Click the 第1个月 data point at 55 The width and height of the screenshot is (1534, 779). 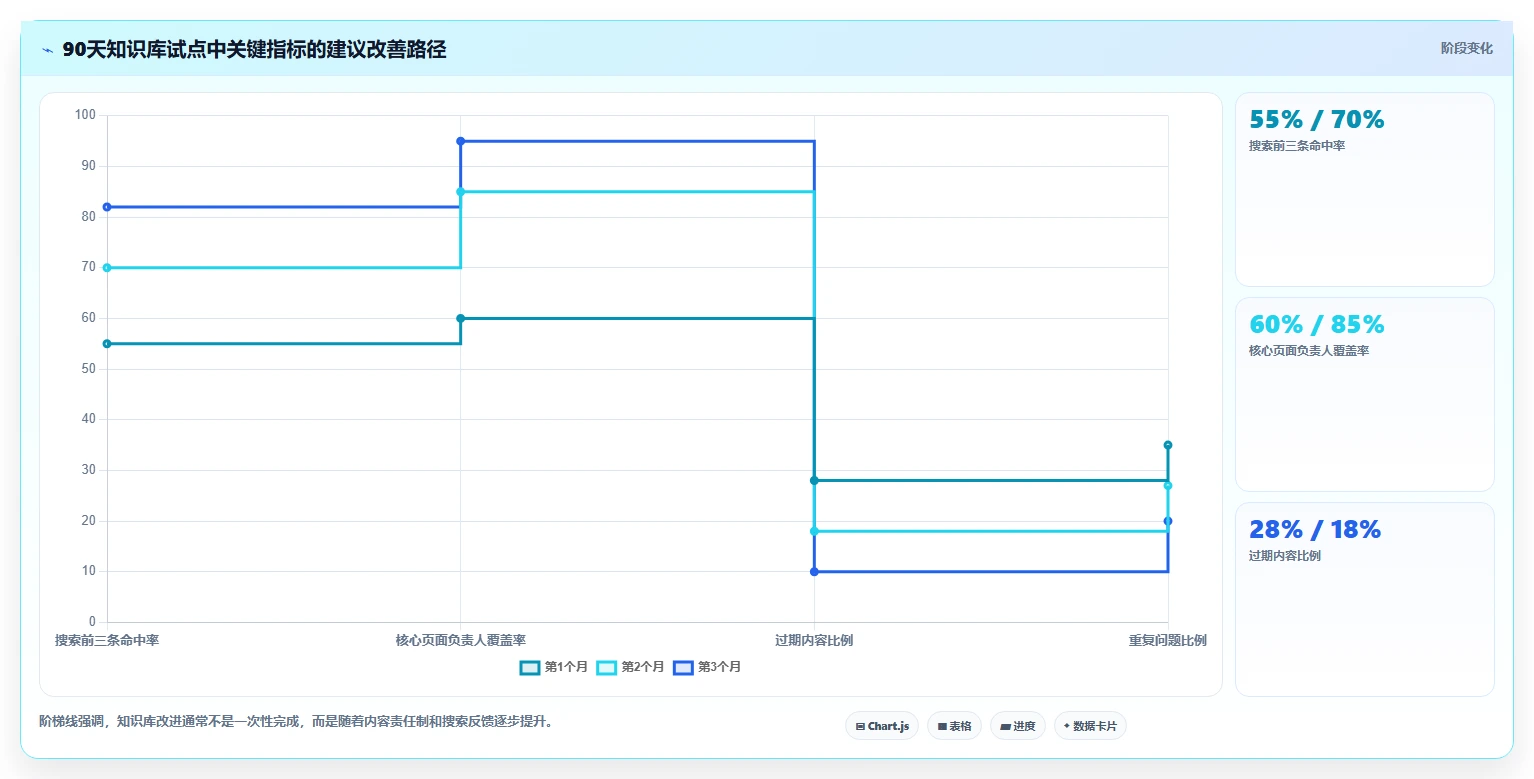coord(107,344)
